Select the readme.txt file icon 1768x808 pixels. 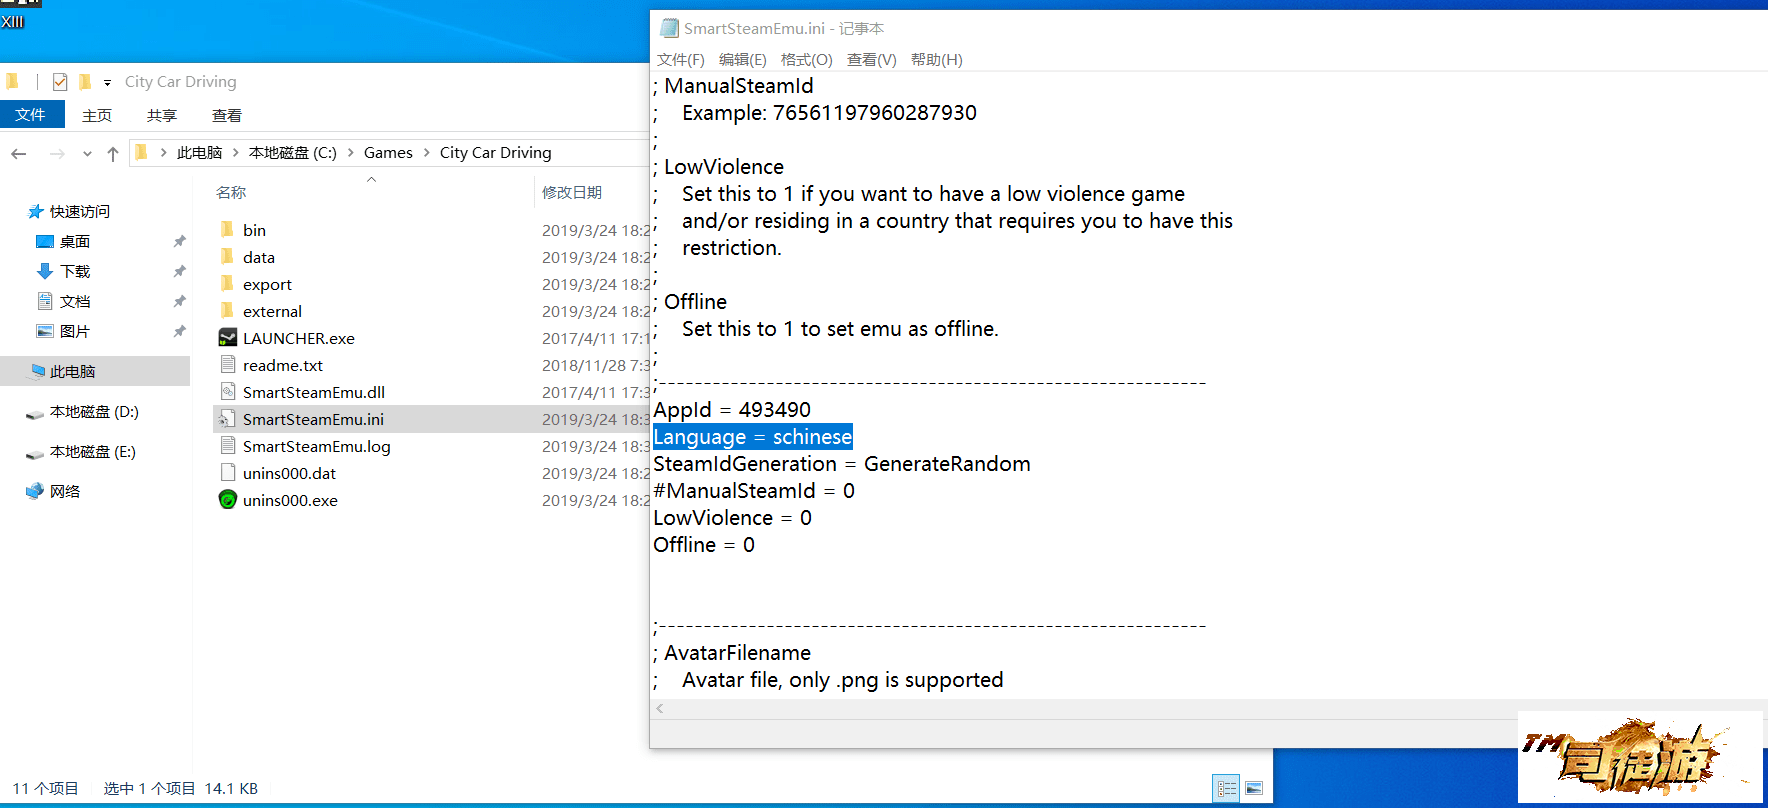[228, 365]
